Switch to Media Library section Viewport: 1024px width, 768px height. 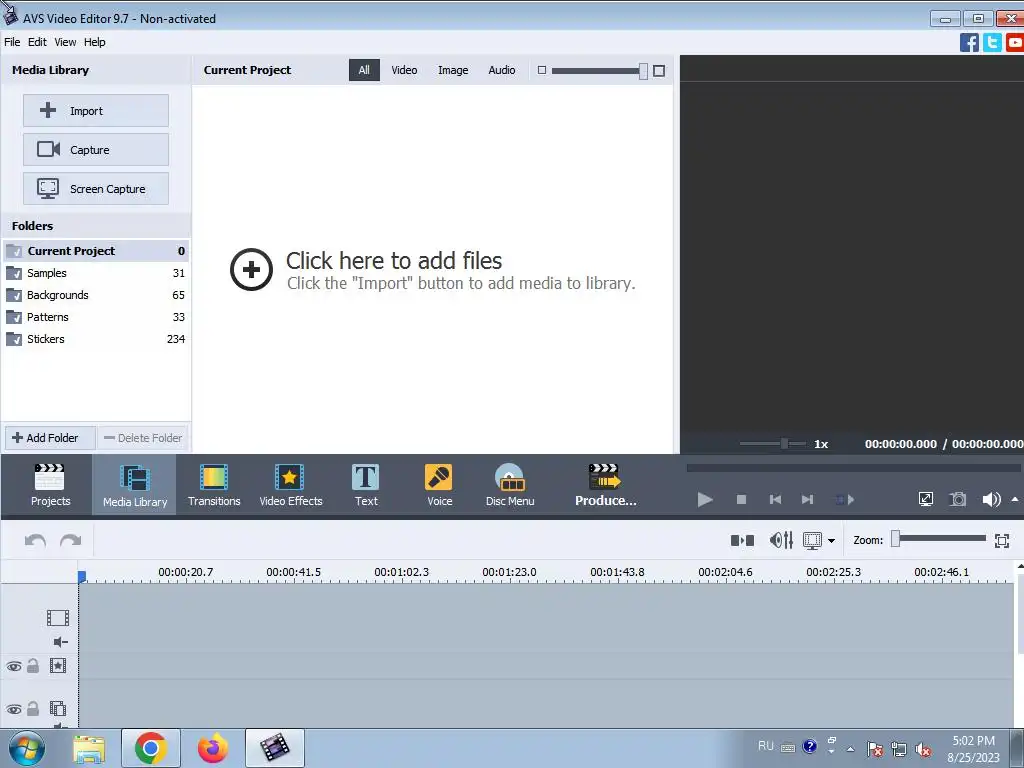[135, 485]
